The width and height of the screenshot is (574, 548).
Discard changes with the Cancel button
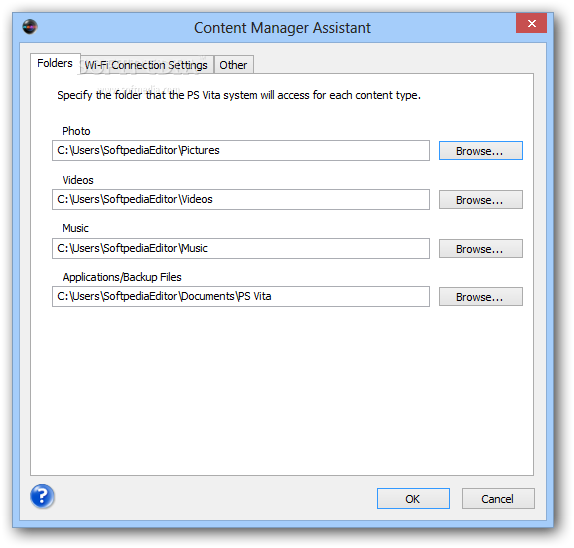pos(498,499)
